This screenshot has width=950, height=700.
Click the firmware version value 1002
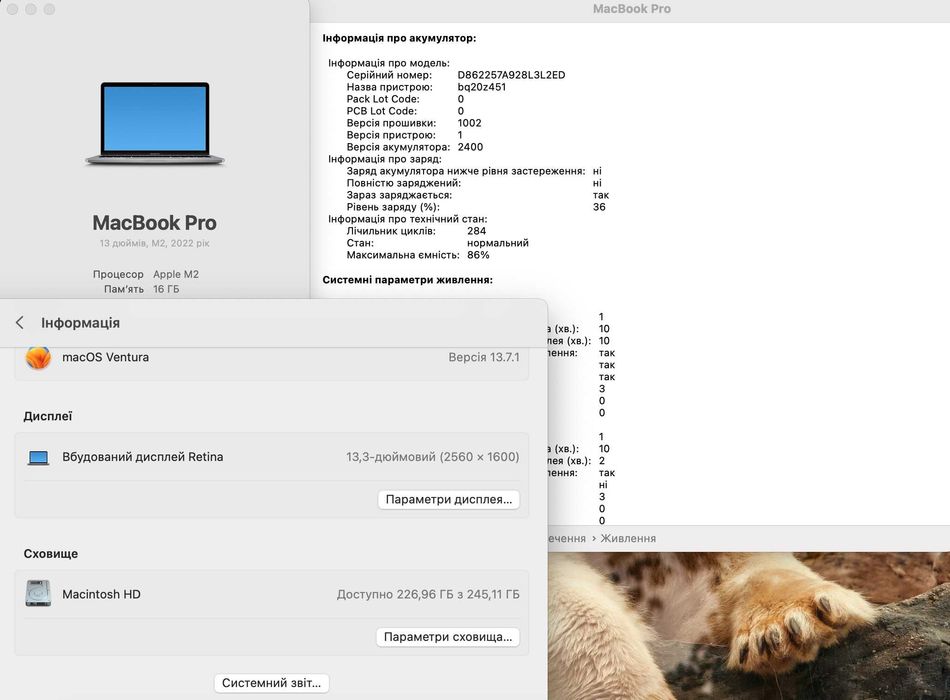tap(470, 123)
